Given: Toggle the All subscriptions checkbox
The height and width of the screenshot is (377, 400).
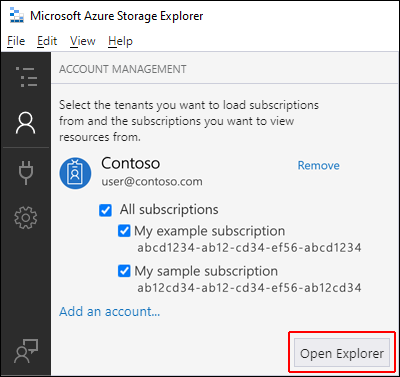Looking at the screenshot, I should click(x=105, y=210).
